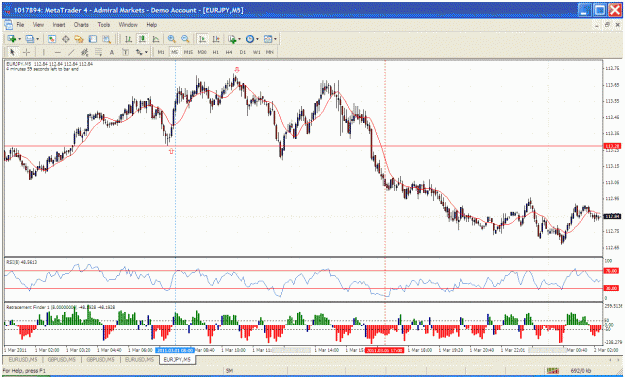
Task: Expand the New Chart dropdown arrow
Action: [20, 39]
